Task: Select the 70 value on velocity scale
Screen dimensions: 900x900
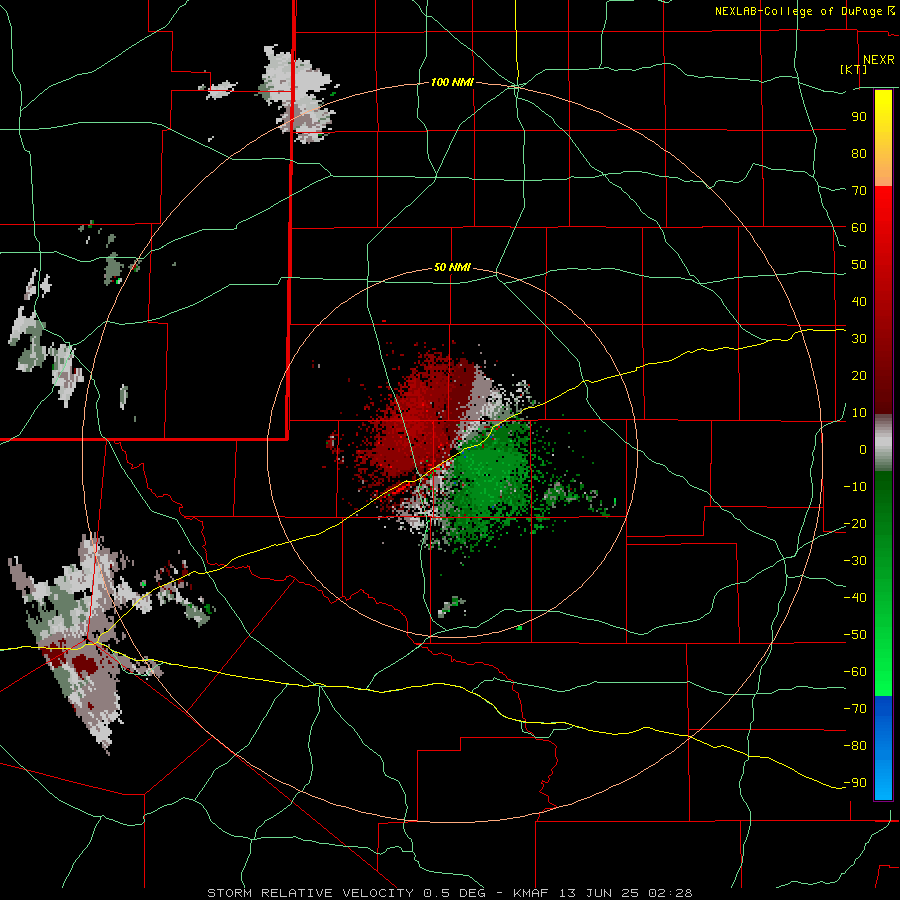Action: point(859,191)
